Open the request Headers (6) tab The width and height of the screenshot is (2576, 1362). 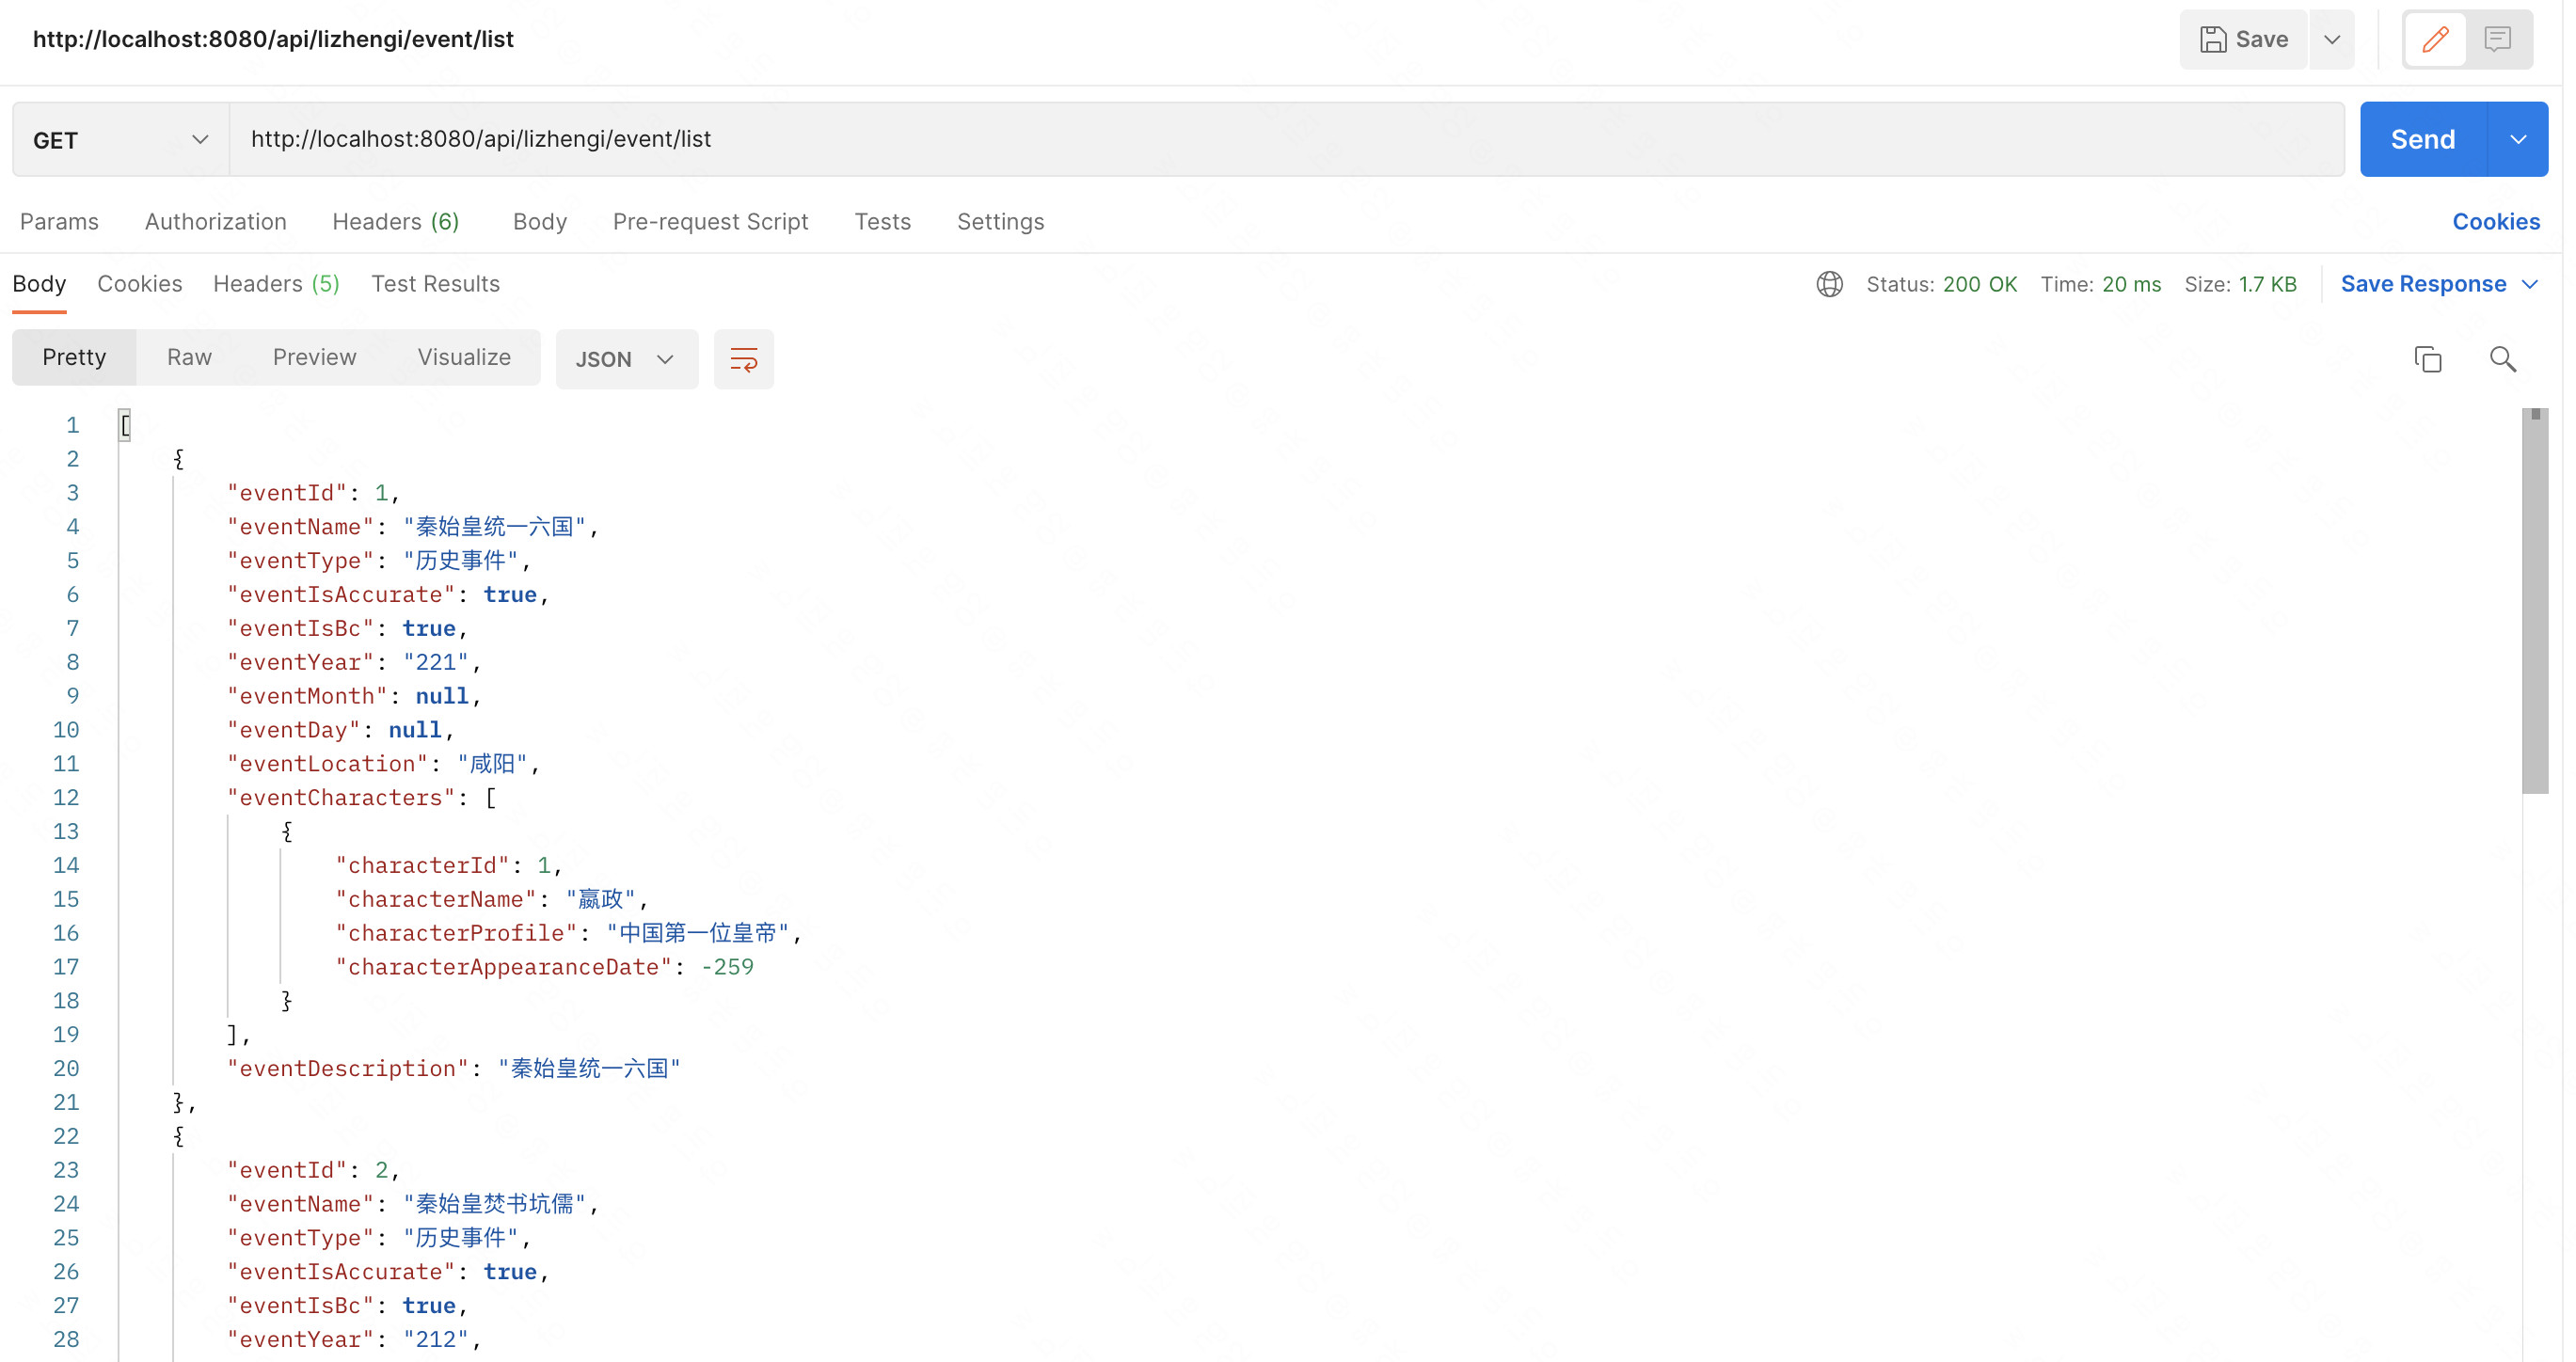[395, 222]
